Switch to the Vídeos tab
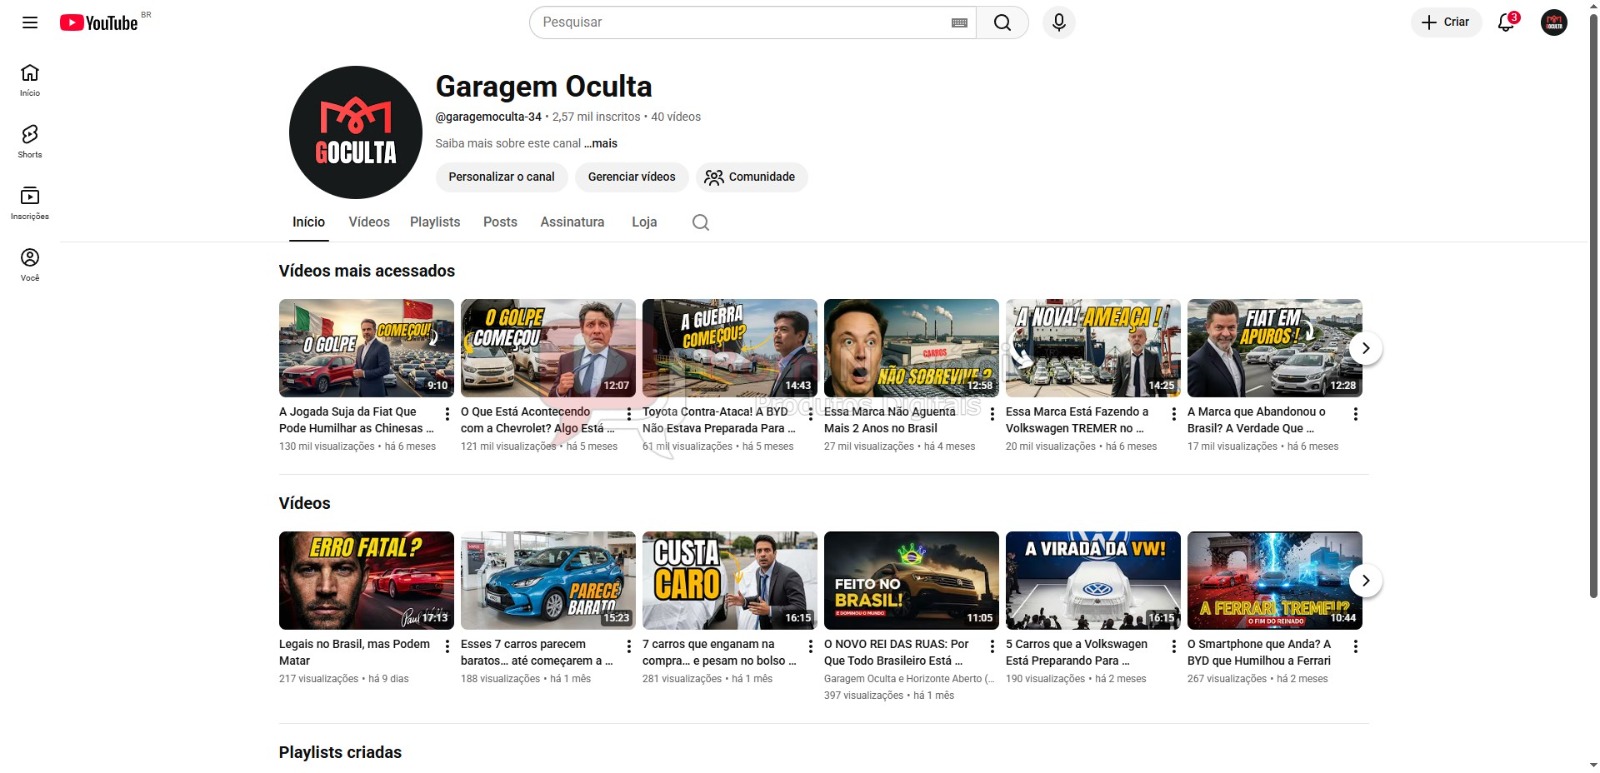 (369, 222)
